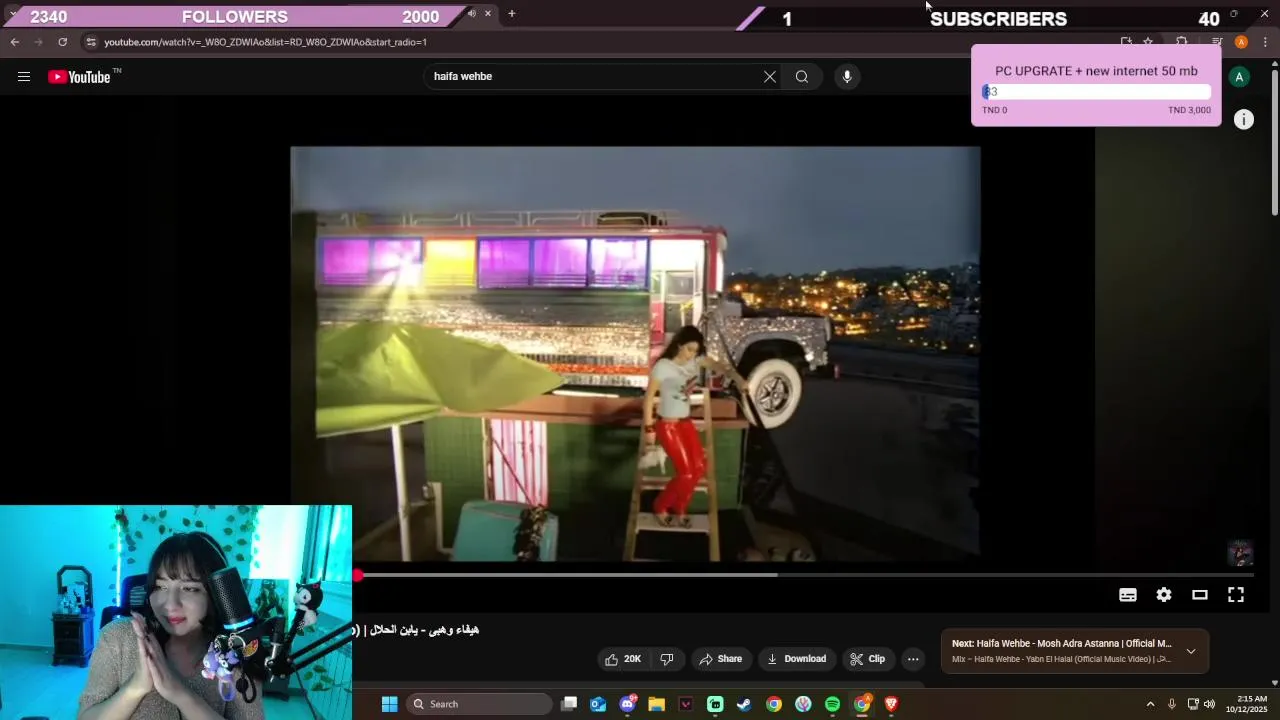Open tab search dropdown arrow
Viewport: 1280px width, 720px height.
(x=12, y=14)
